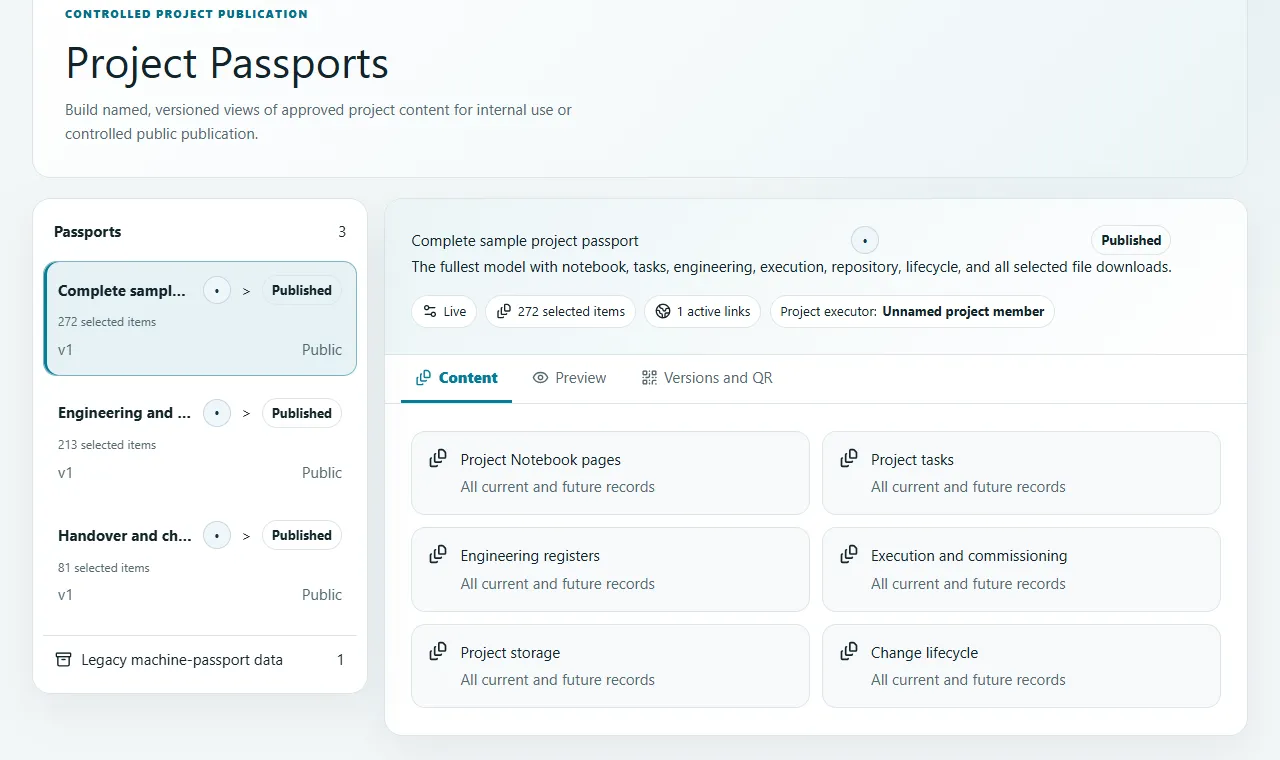
Task: Open Legacy machine-passport data
Action: [200, 660]
